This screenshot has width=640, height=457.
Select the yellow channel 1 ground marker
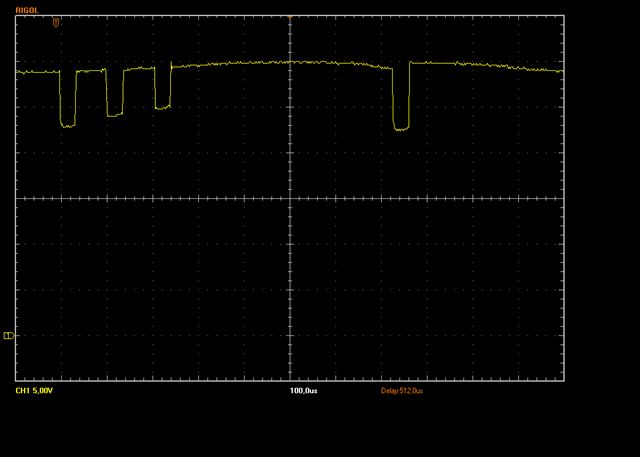click(x=9, y=336)
